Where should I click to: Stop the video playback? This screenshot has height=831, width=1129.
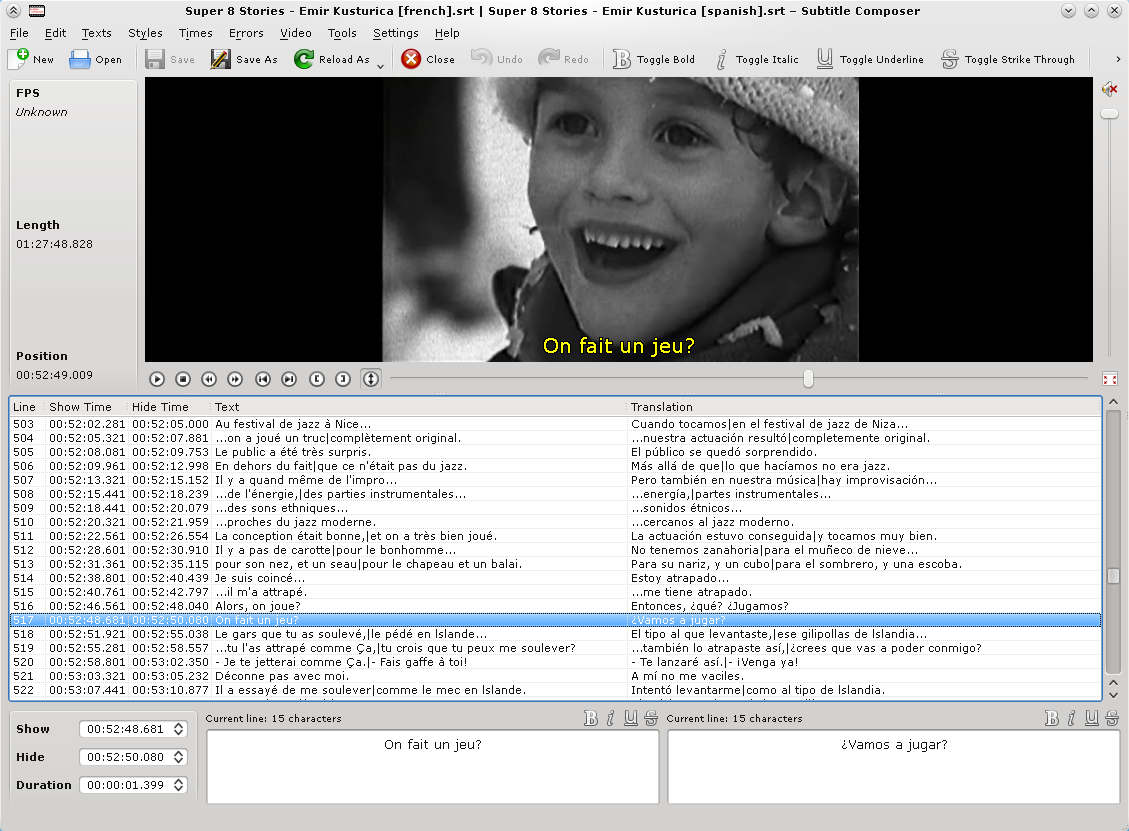click(x=183, y=379)
